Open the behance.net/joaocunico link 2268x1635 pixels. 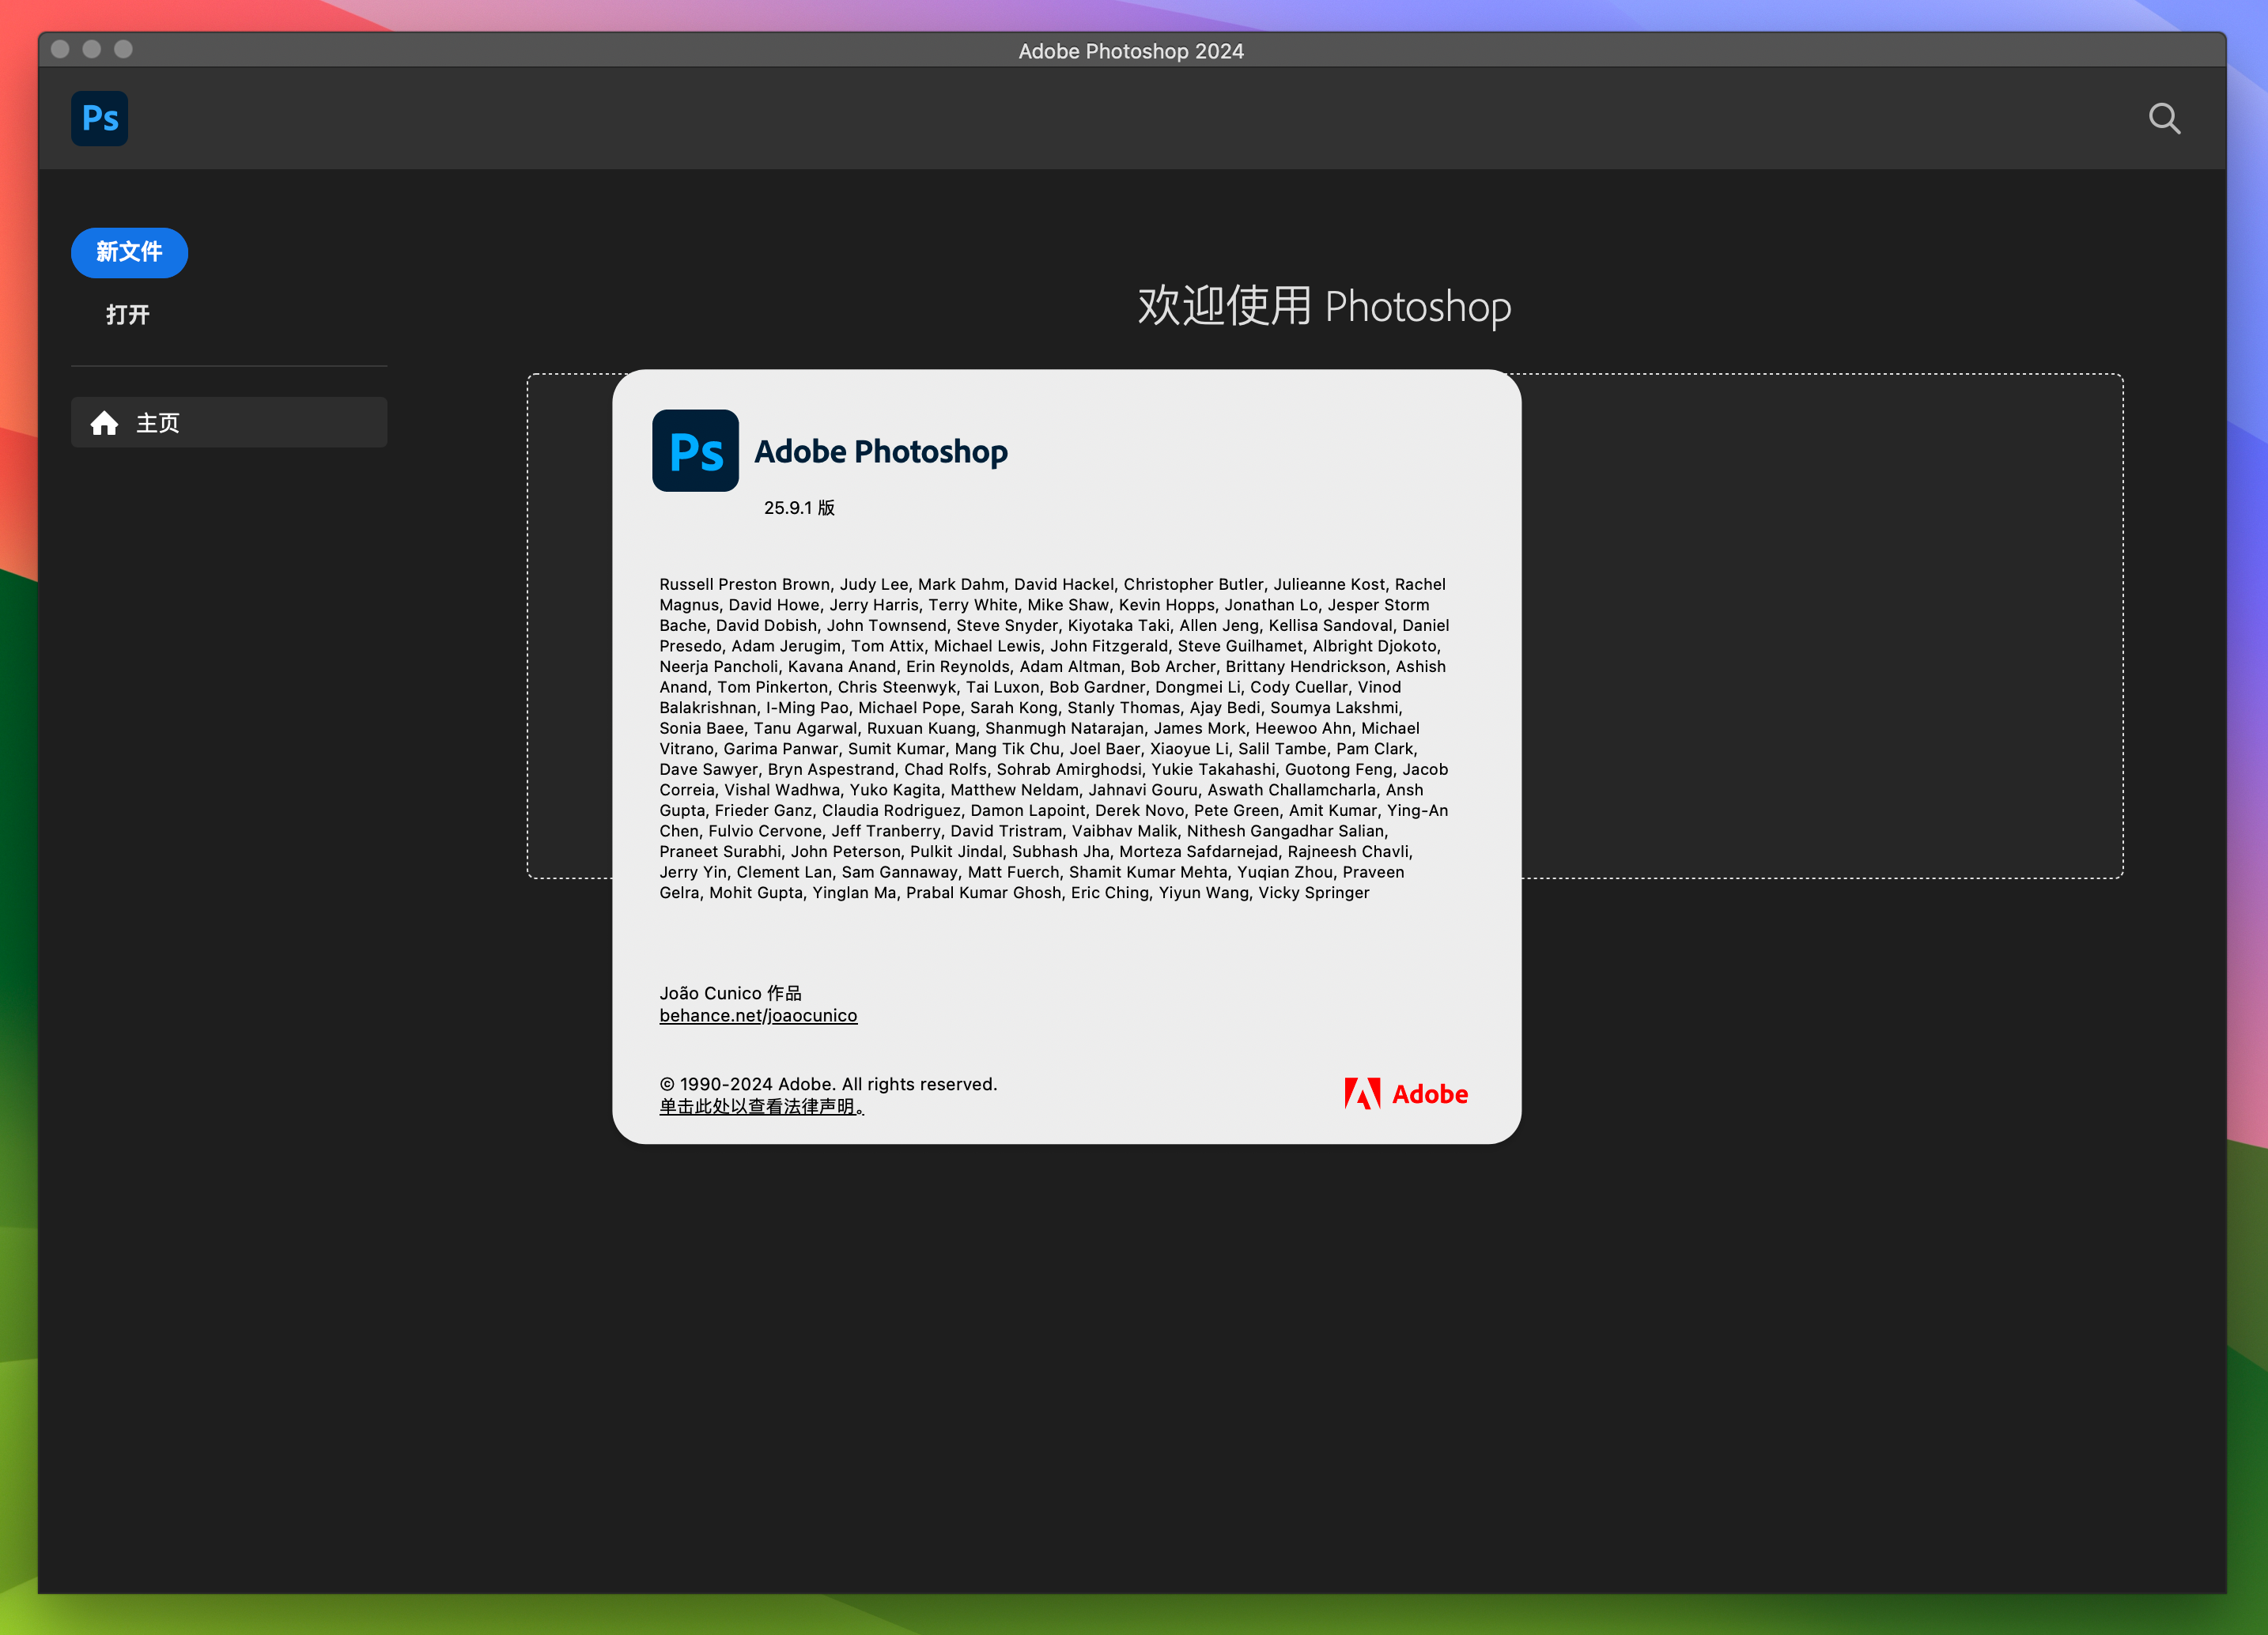pos(758,1015)
